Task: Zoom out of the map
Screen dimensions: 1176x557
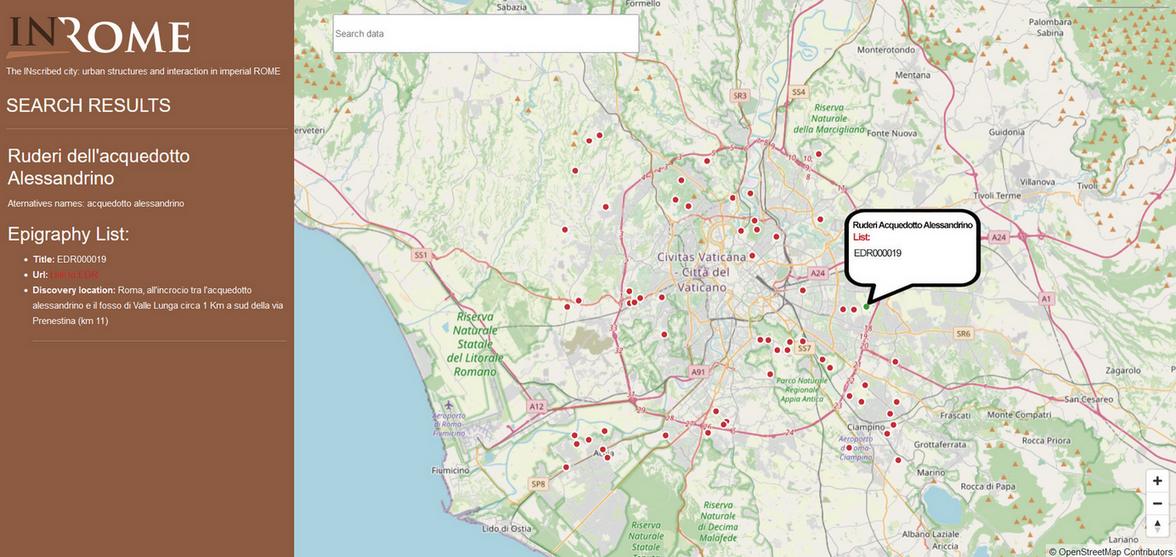Action: 1157,503
